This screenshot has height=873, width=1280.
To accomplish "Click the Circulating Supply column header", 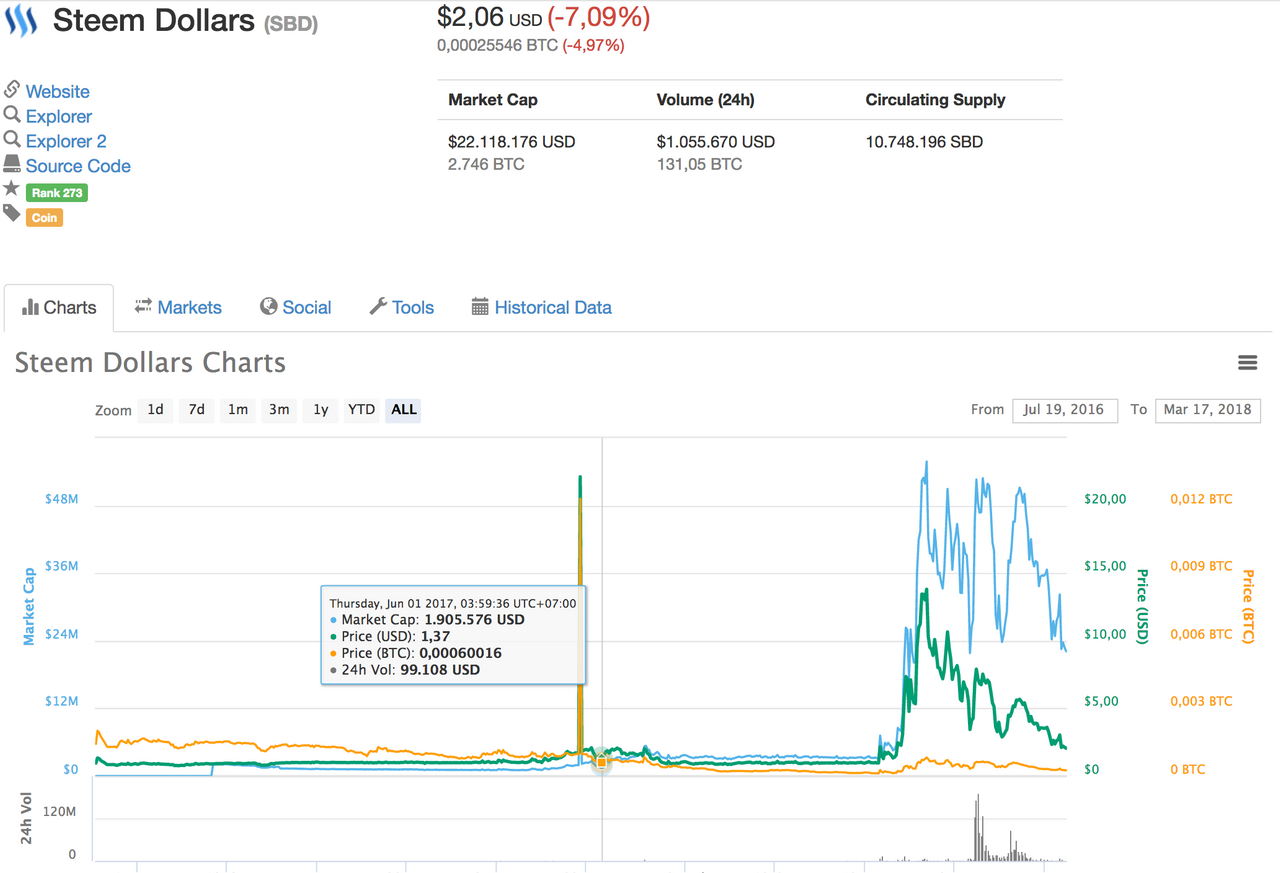I will (936, 100).
